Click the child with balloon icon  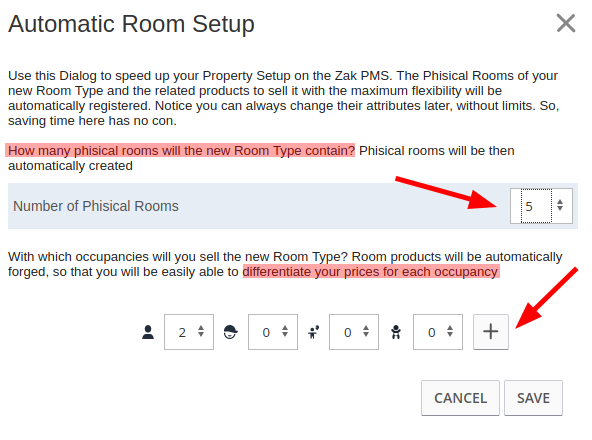[x=314, y=332]
